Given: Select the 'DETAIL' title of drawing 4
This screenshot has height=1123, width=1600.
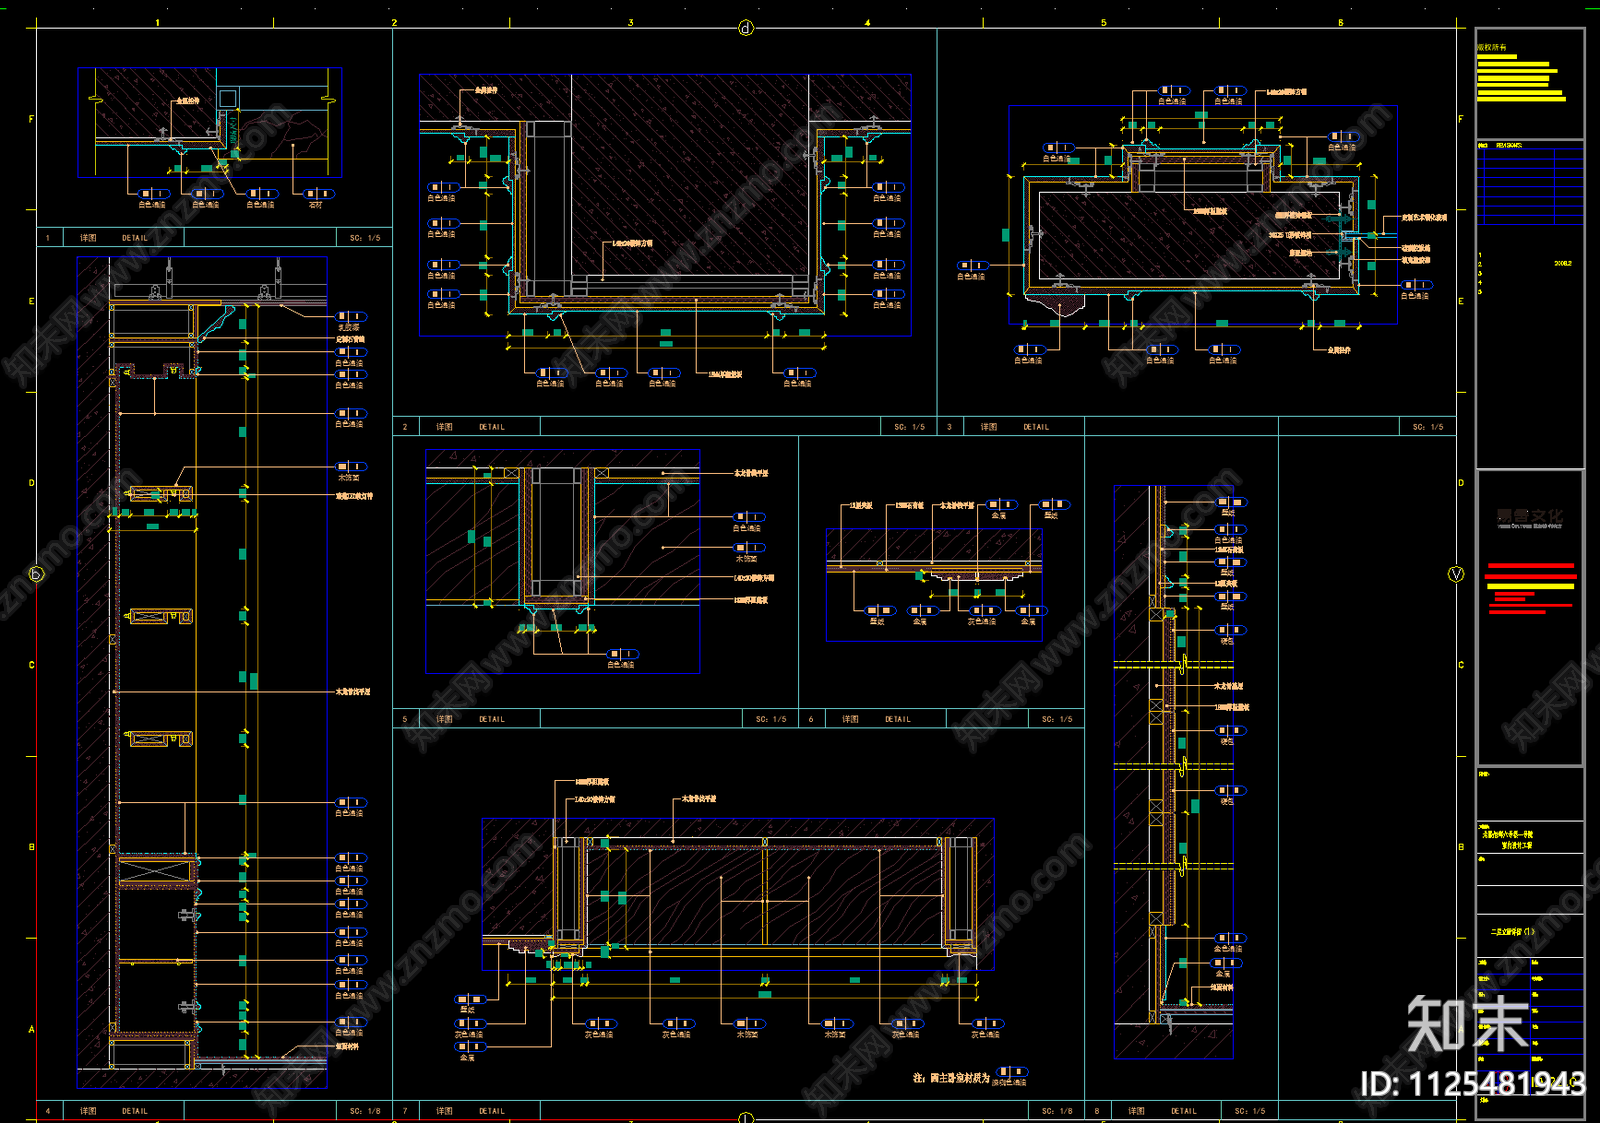Looking at the screenshot, I should point(135,1111).
